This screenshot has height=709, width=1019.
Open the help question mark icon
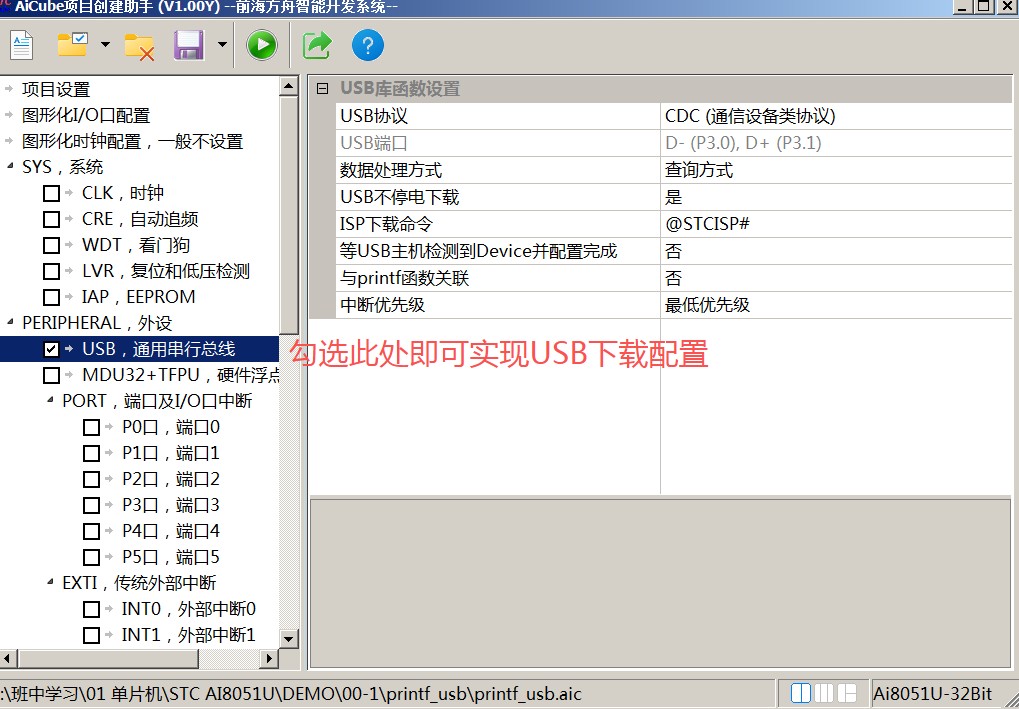(366, 44)
